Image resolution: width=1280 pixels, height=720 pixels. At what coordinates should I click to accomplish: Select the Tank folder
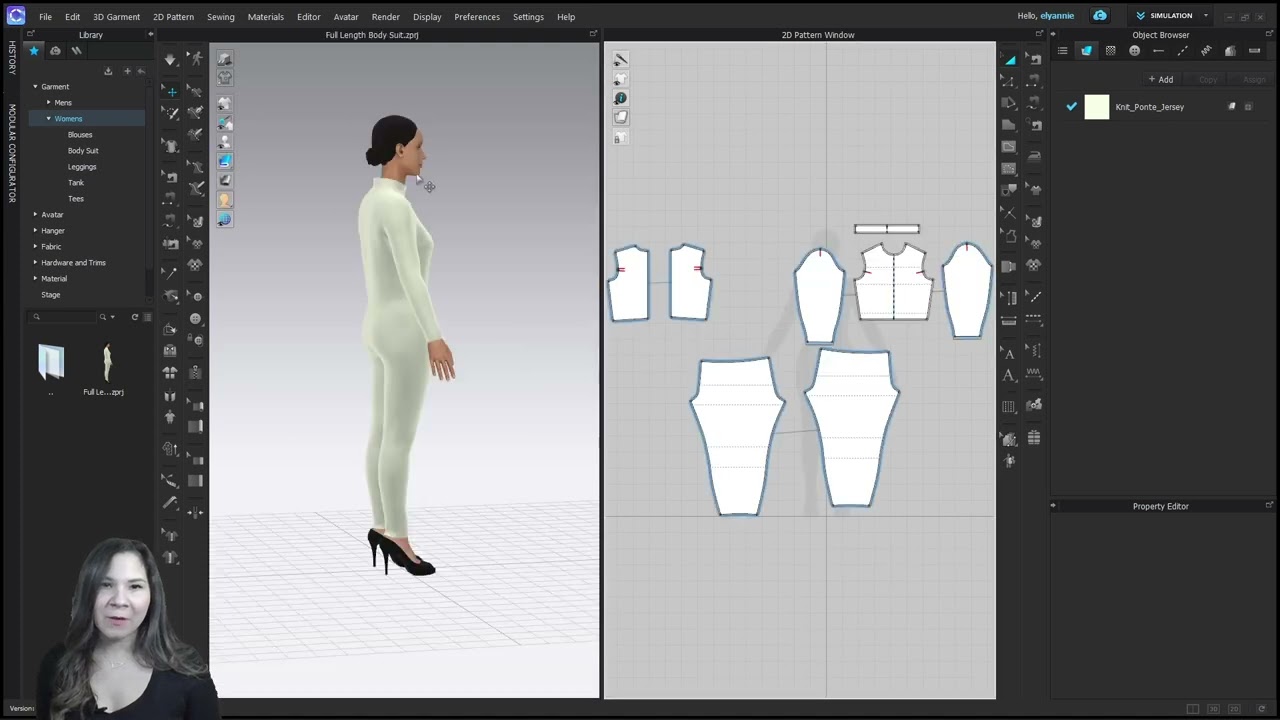pos(76,183)
